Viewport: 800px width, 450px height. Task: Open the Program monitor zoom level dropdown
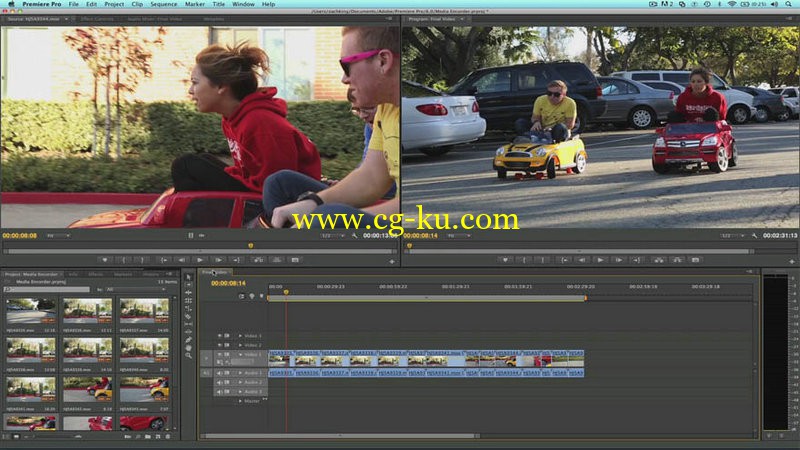[x=459, y=236]
